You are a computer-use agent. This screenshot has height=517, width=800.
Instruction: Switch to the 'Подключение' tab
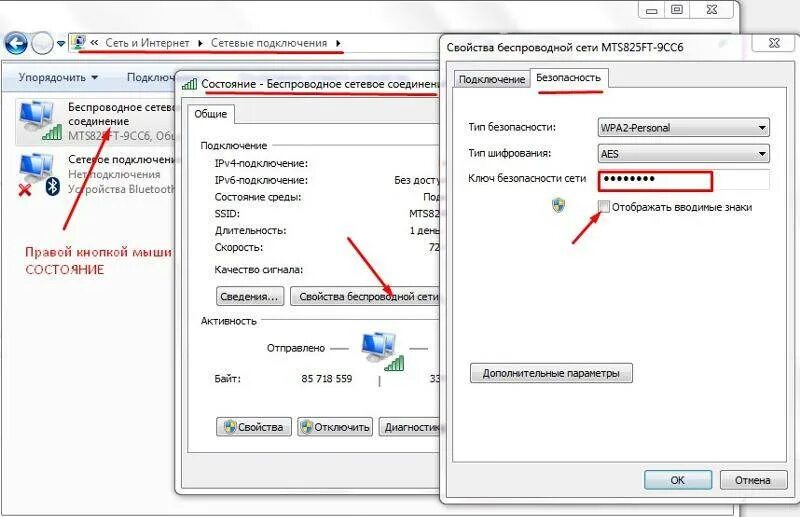[492, 79]
